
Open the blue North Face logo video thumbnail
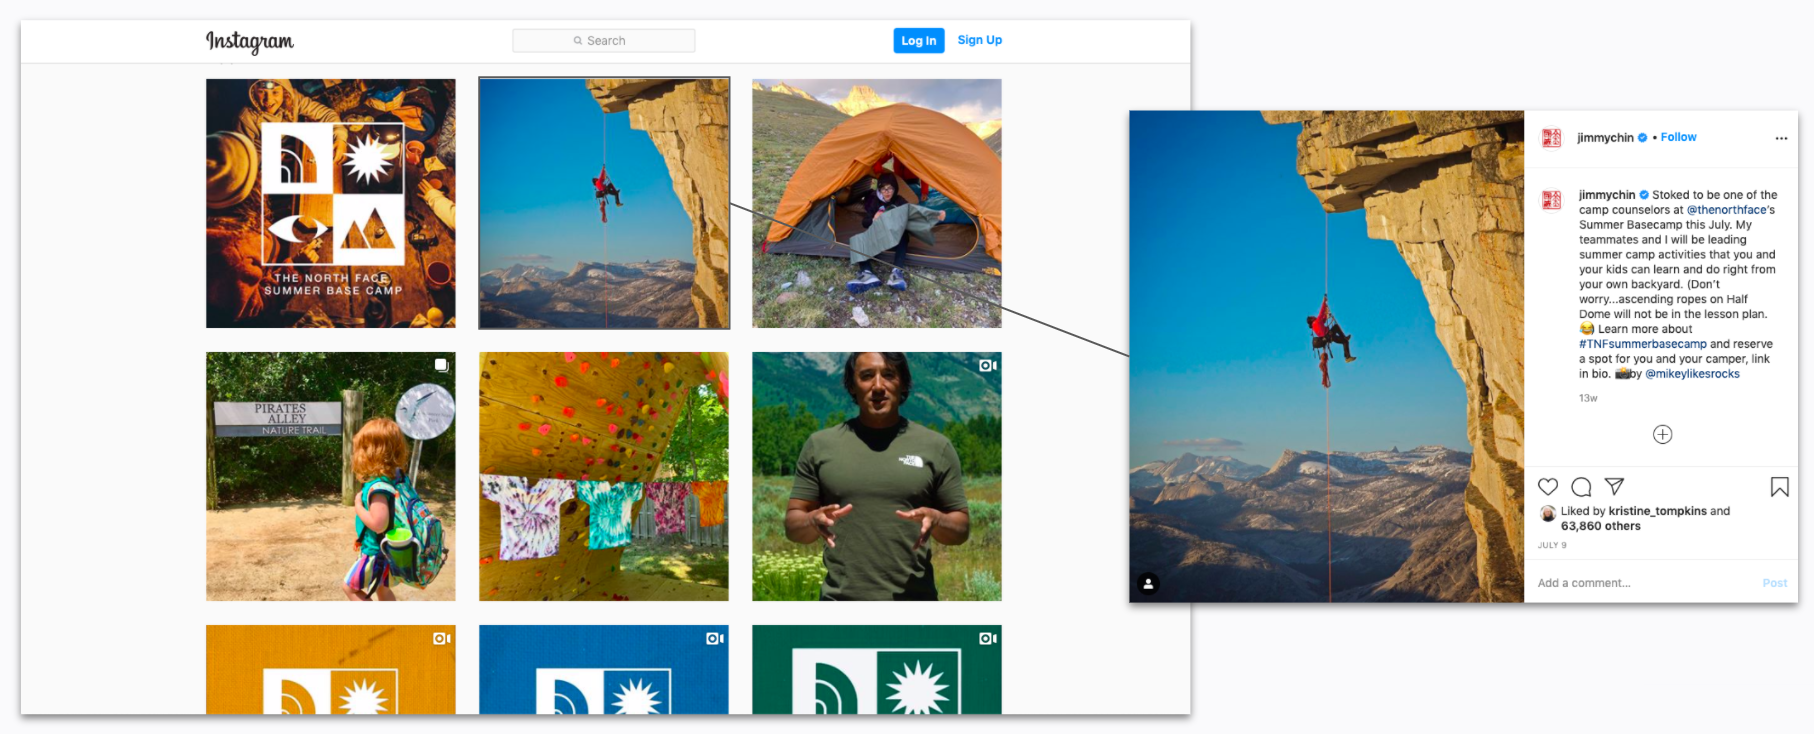tap(604, 670)
